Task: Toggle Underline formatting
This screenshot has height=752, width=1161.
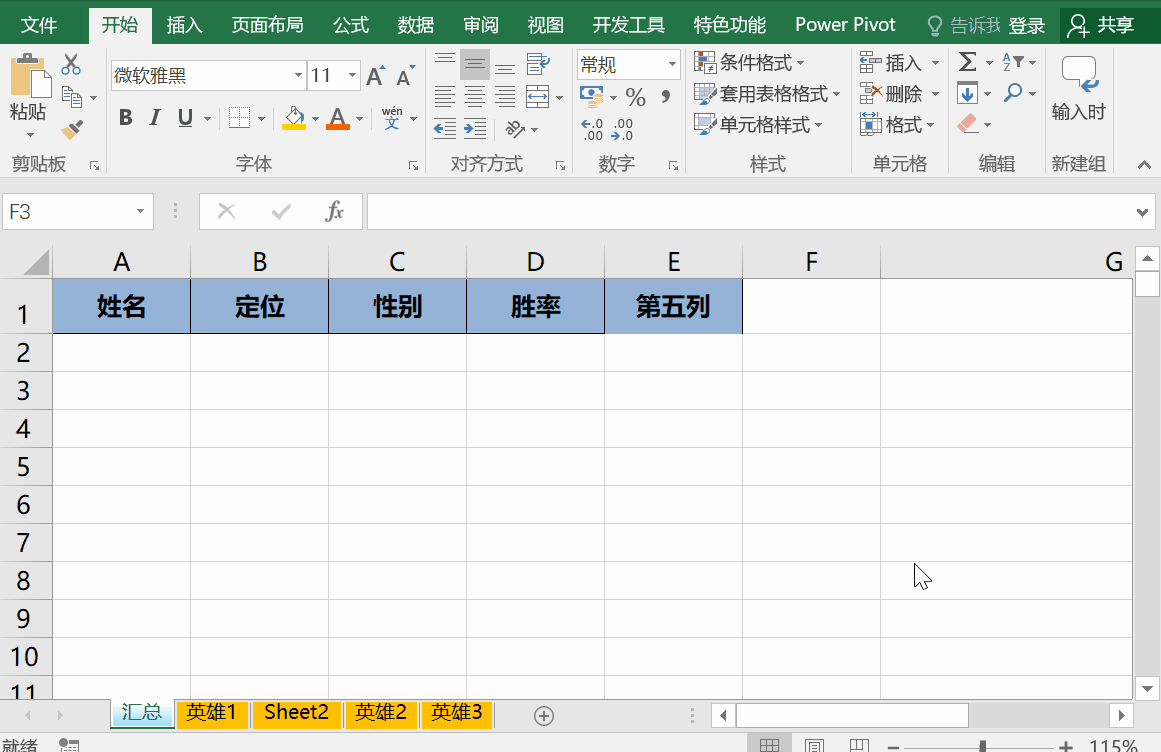Action: click(x=185, y=118)
